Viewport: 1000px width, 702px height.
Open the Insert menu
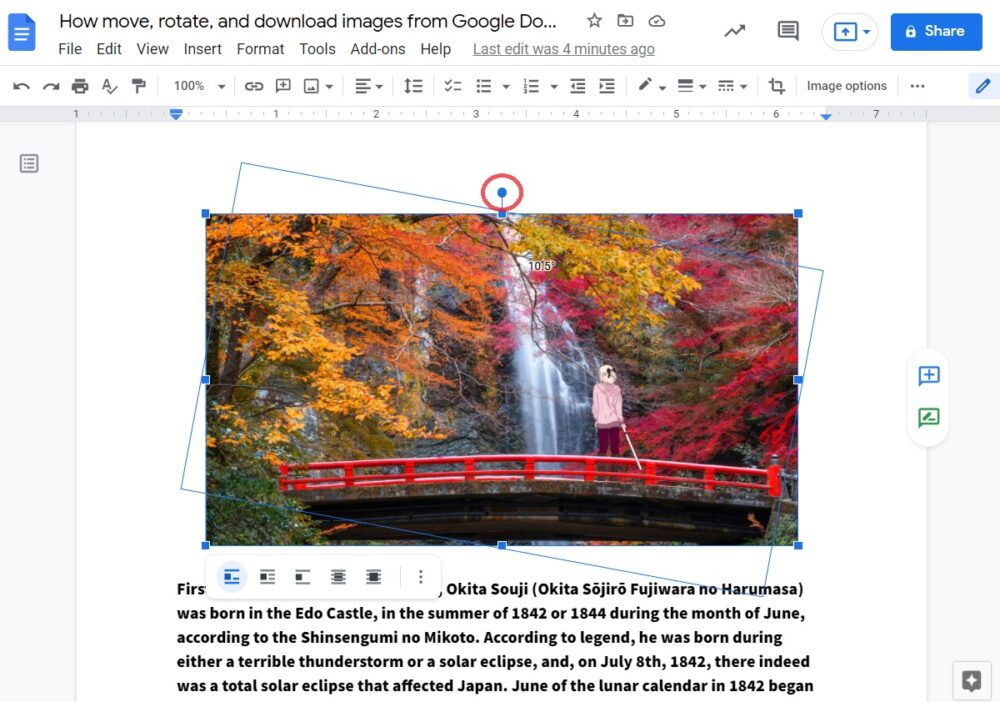203,48
